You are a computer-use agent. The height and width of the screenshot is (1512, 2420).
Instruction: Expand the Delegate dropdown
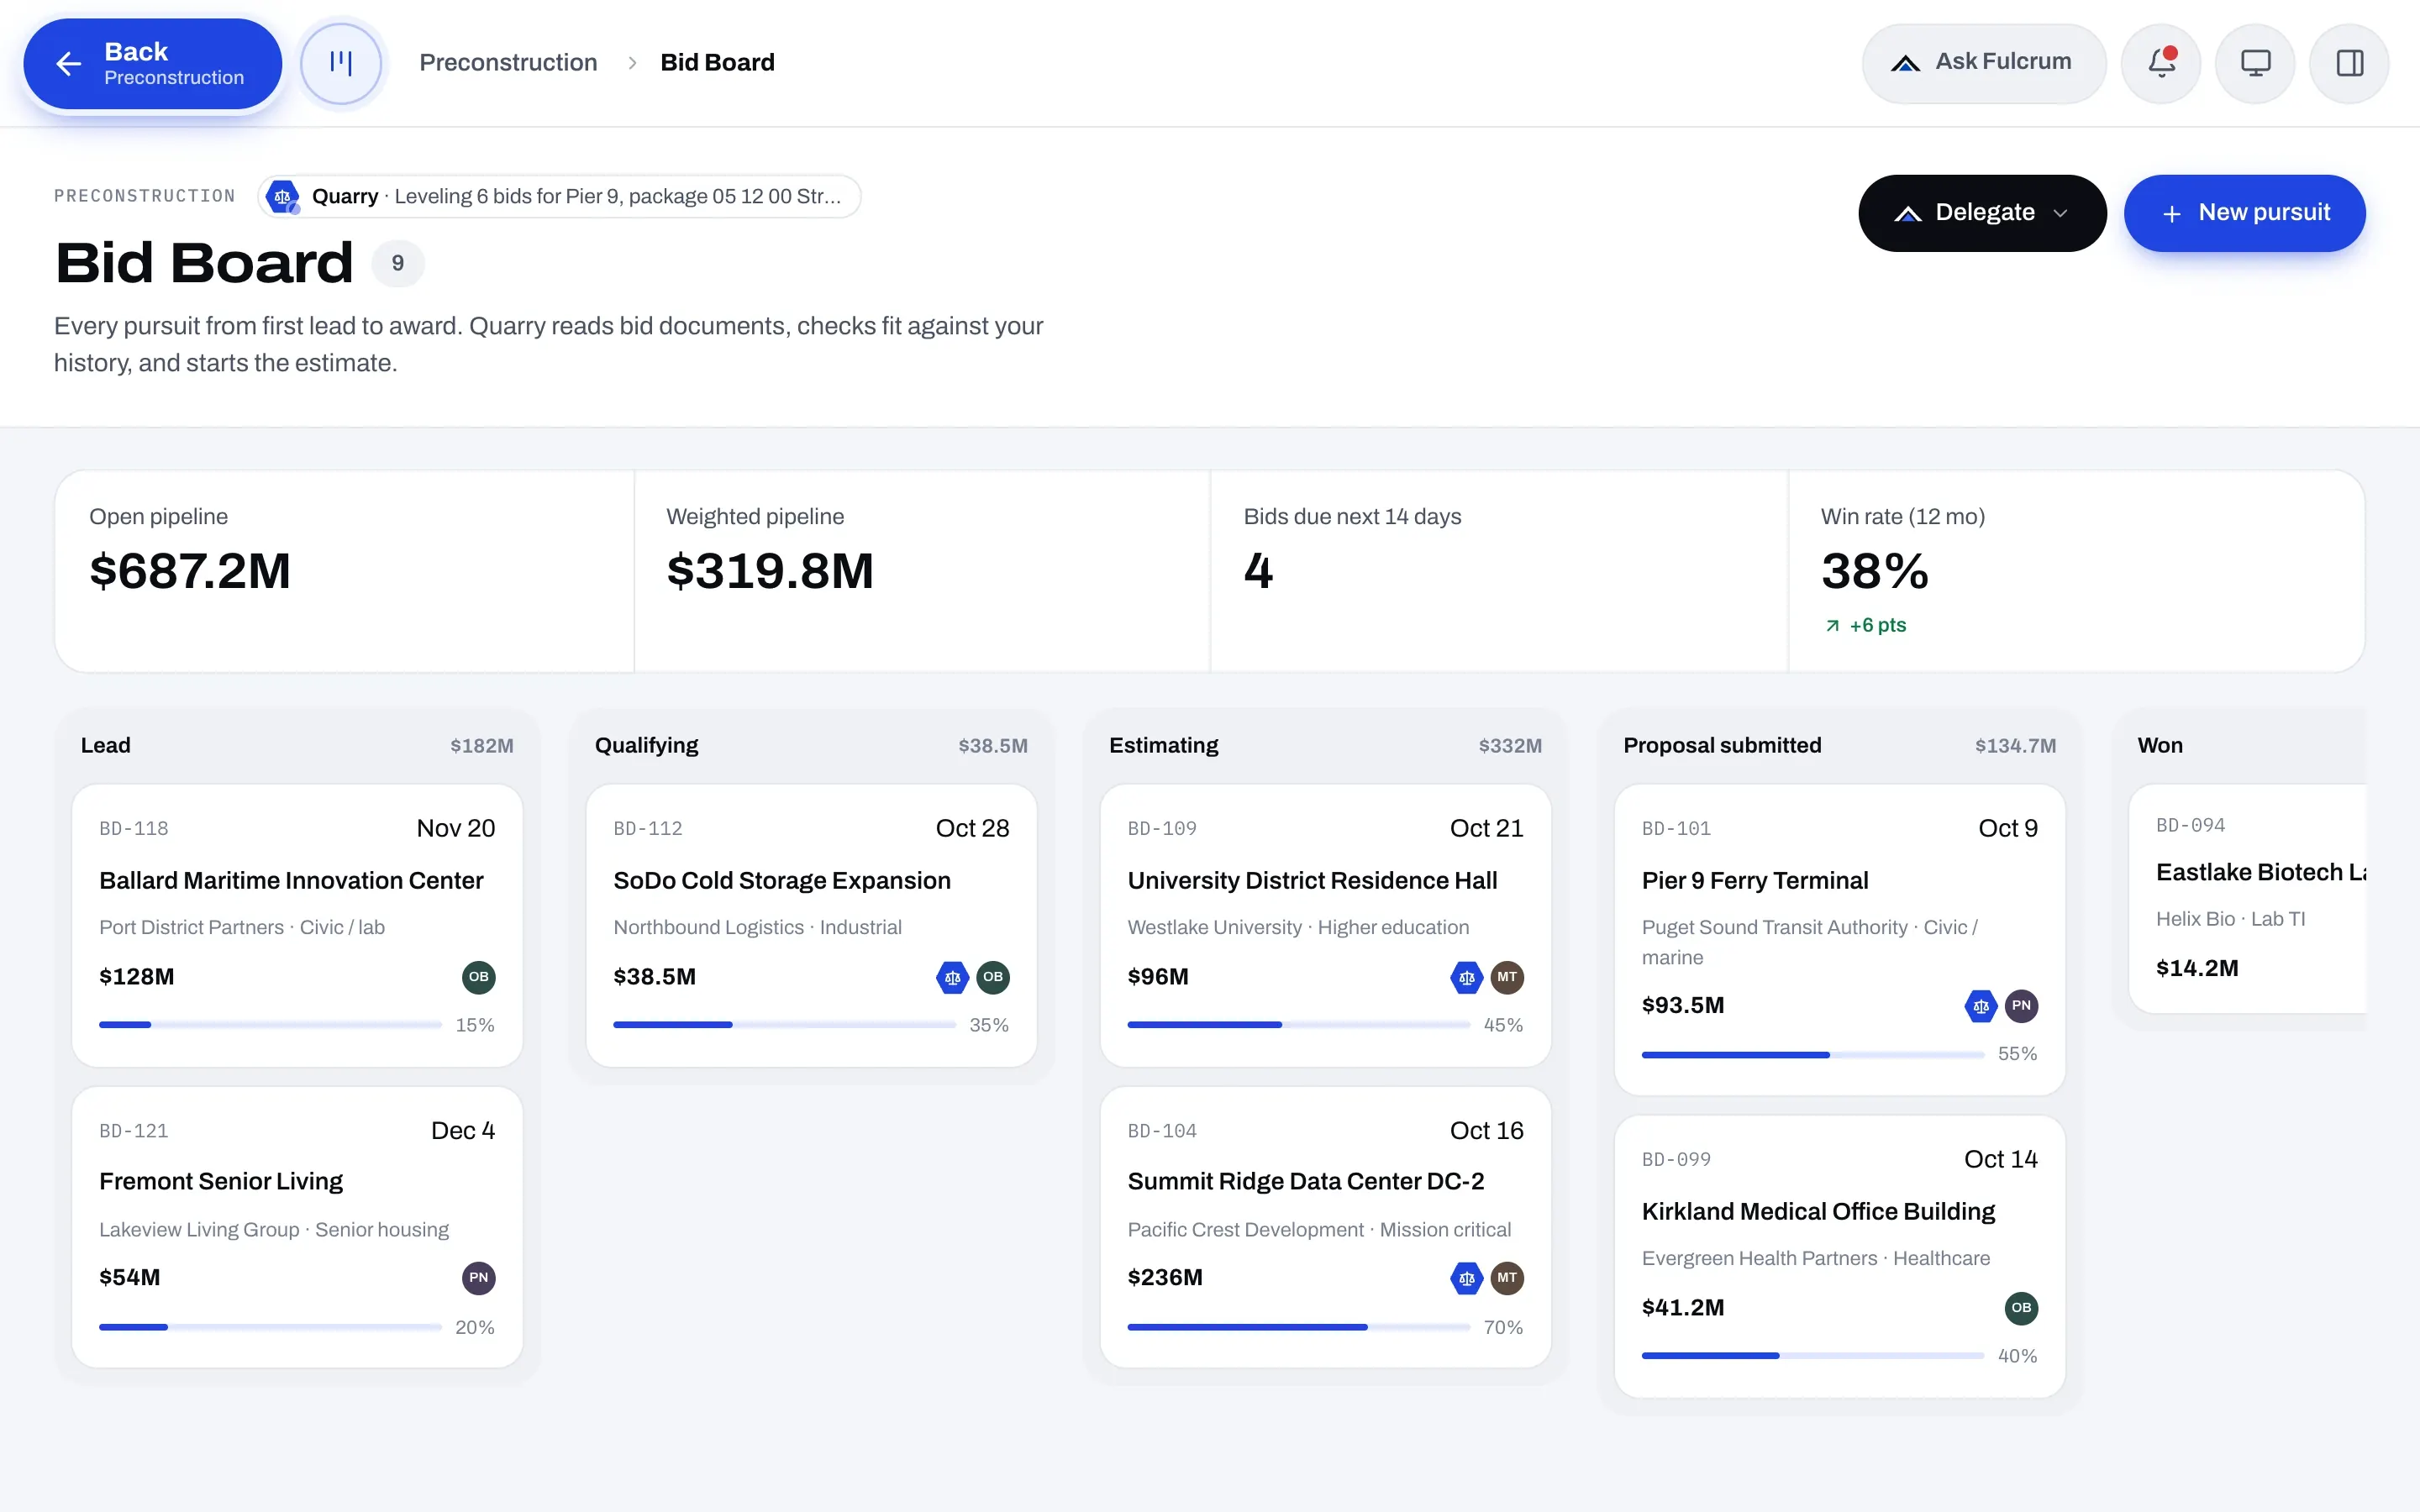(x=1981, y=213)
